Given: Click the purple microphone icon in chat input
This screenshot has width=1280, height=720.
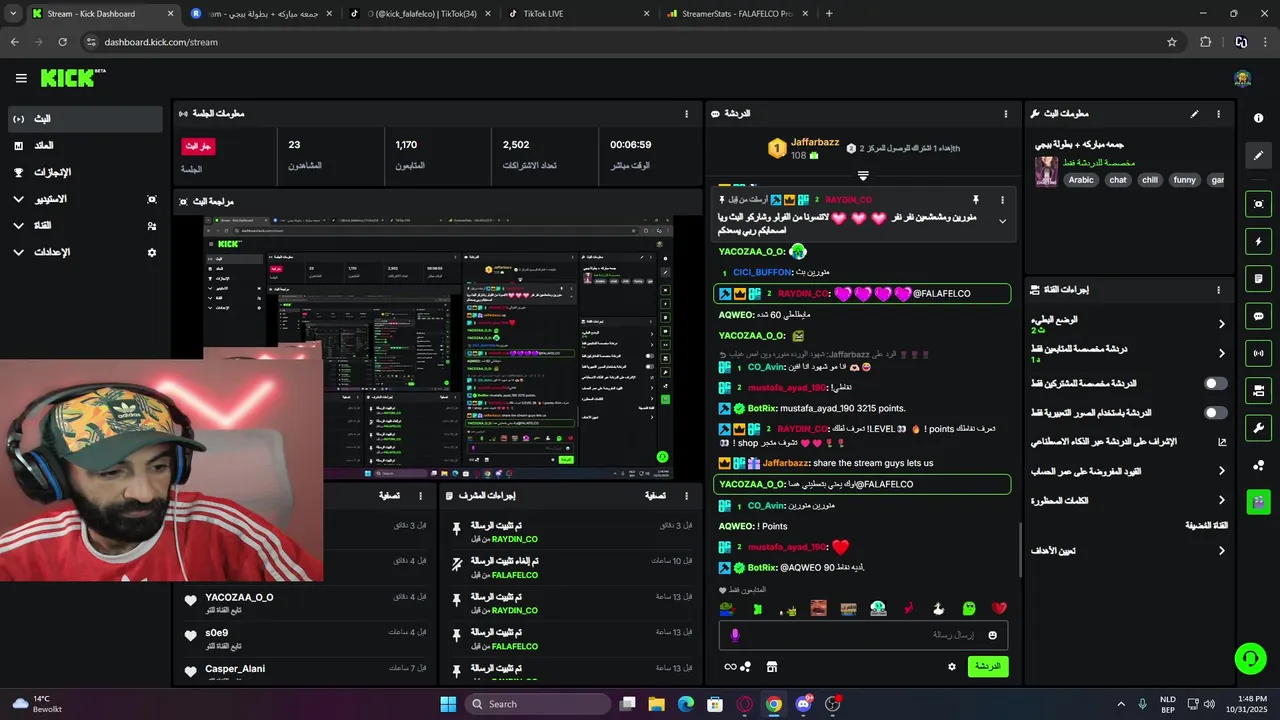Looking at the screenshot, I should (x=735, y=635).
